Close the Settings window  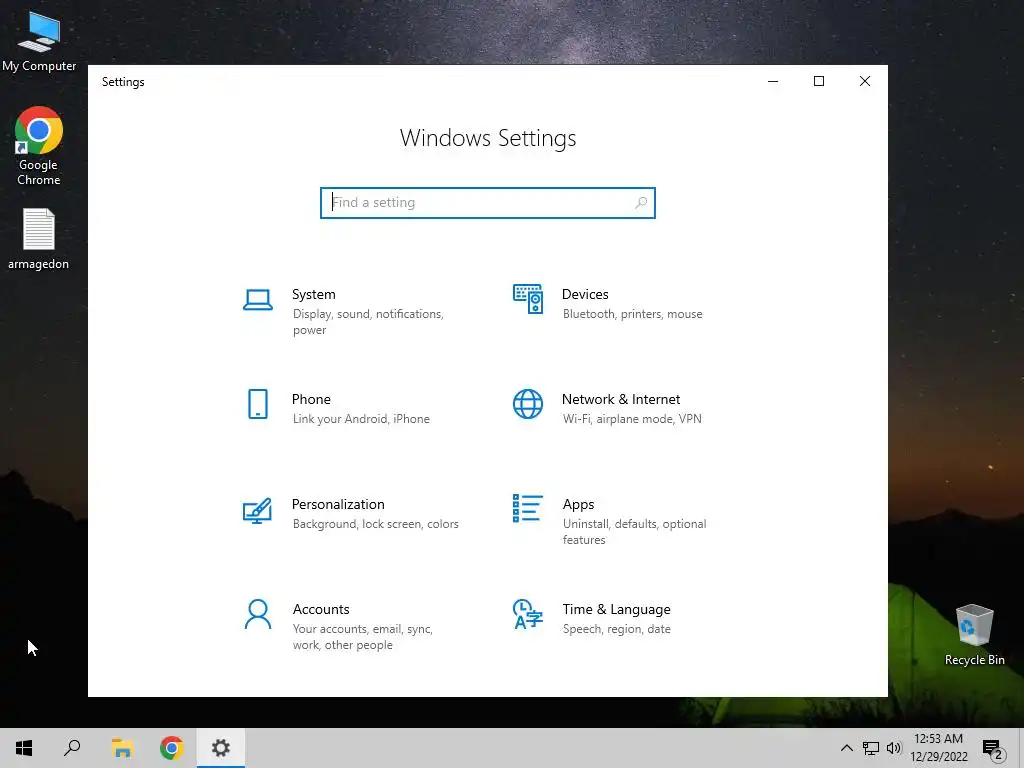pyautogui.click(x=865, y=82)
